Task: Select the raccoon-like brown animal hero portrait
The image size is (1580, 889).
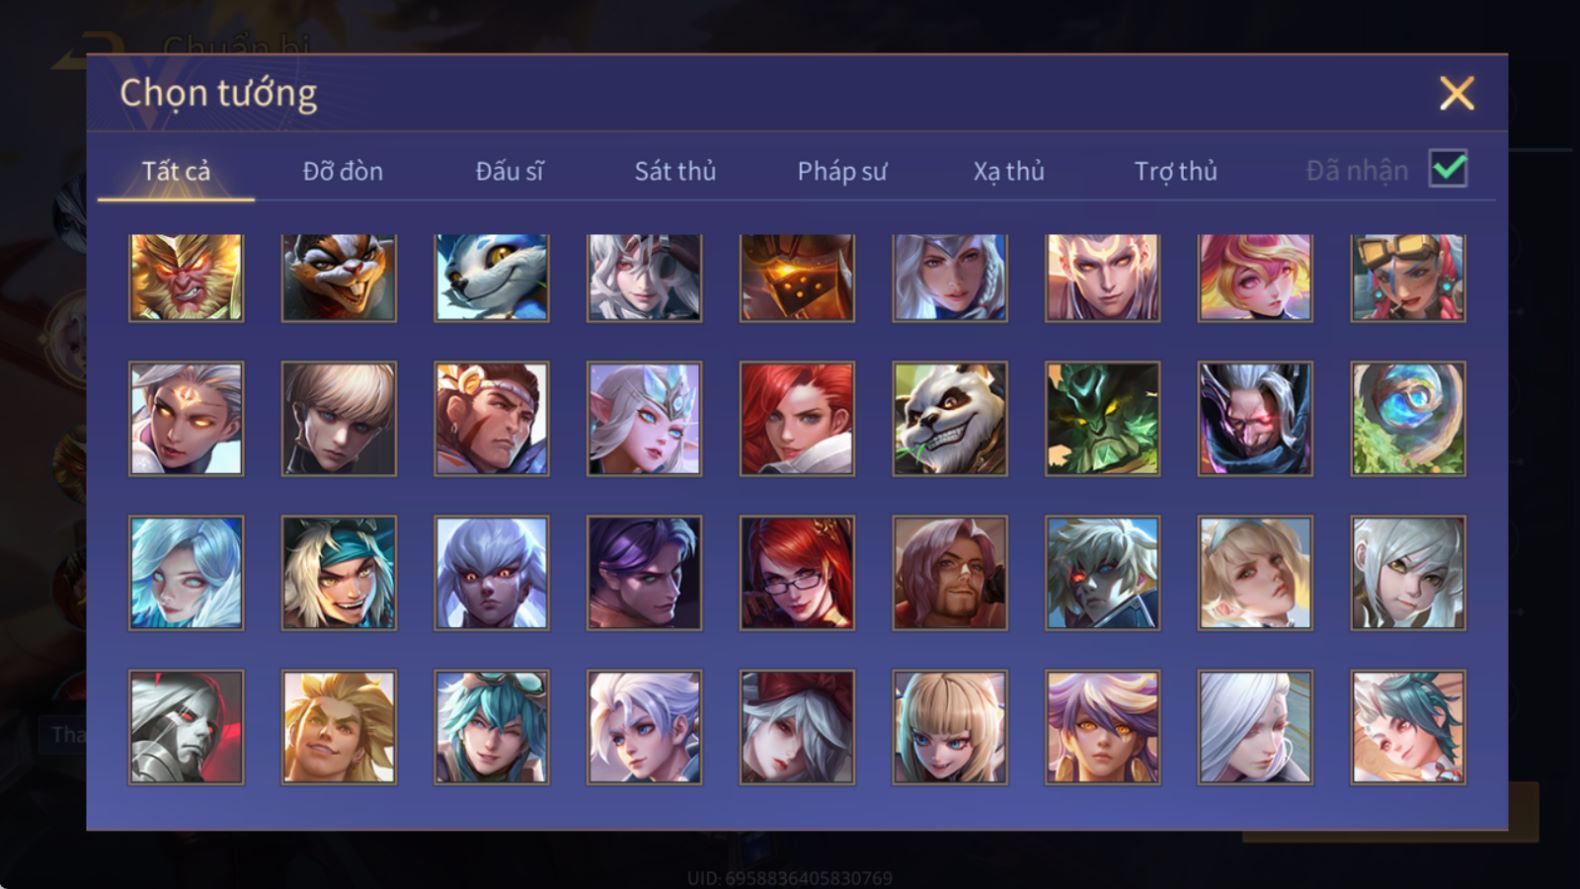Action: [339, 278]
